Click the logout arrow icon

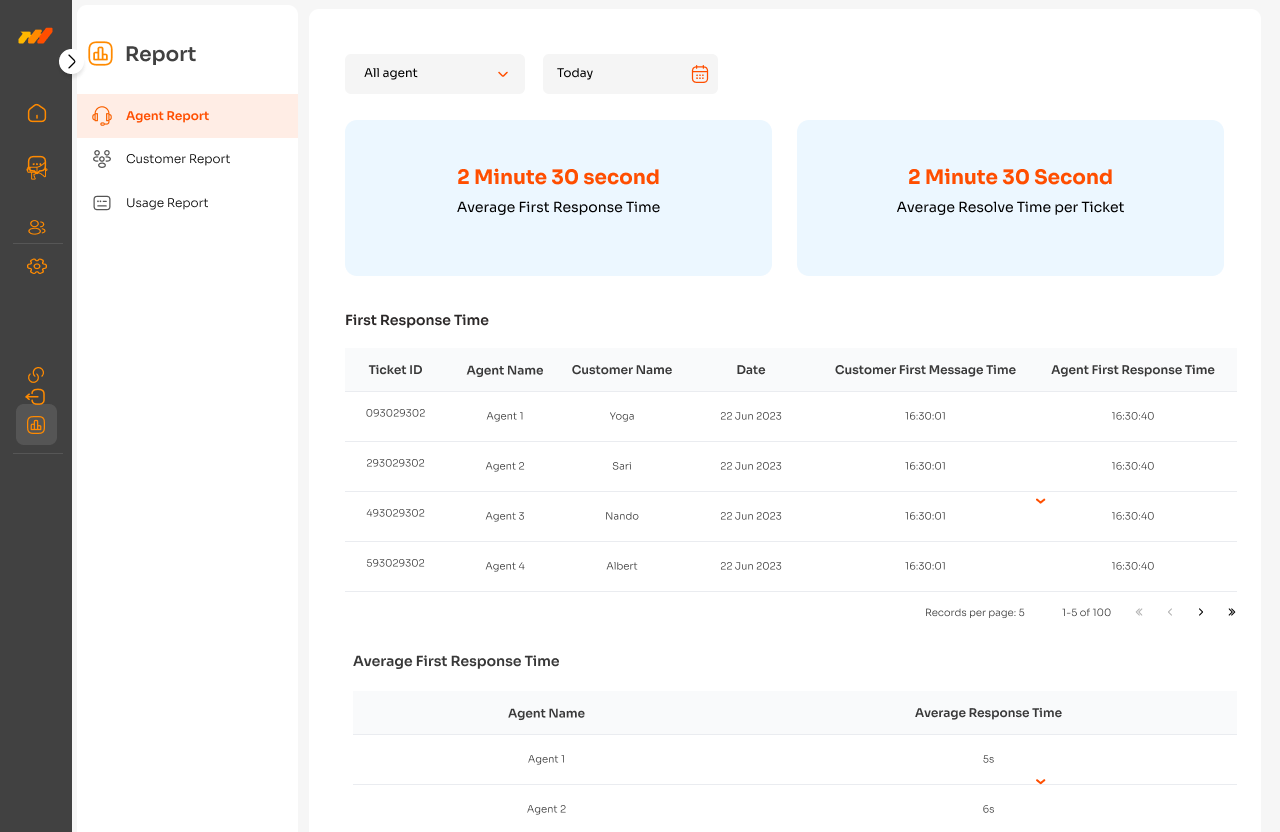click(36, 397)
